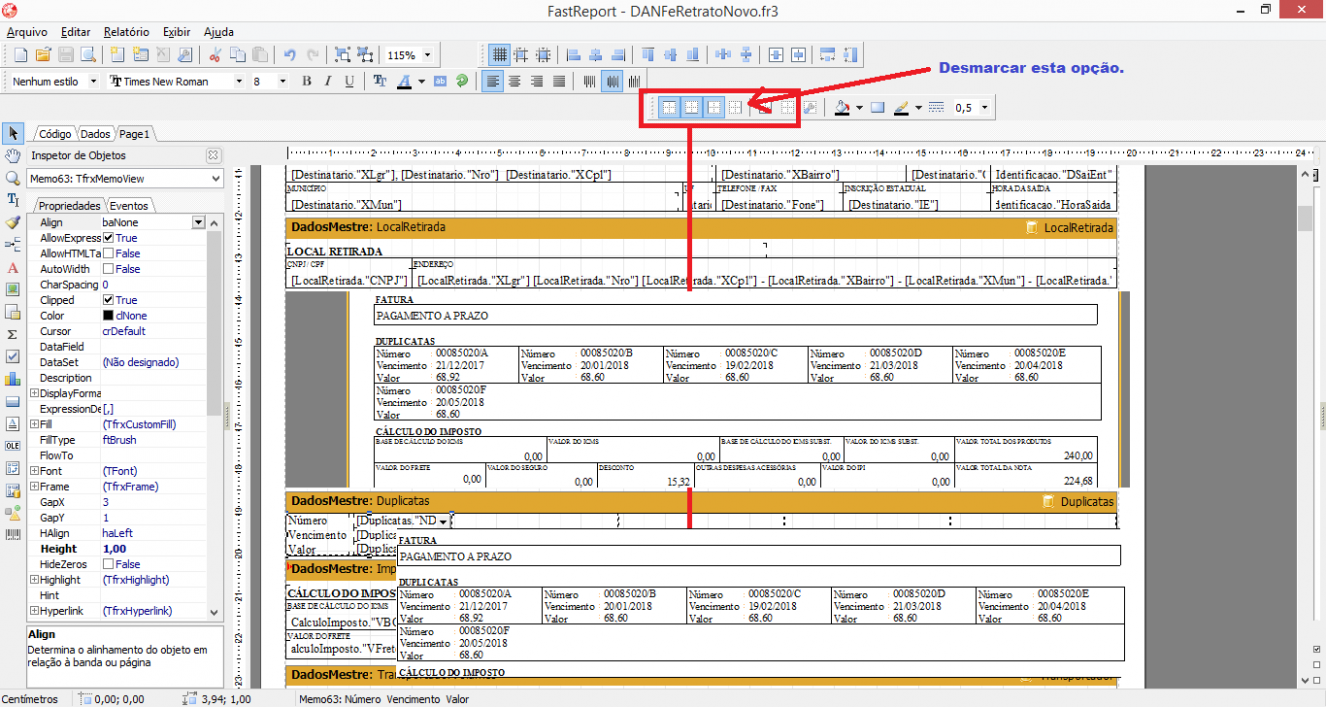The height and width of the screenshot is (707, 1326).
Task: Check the AutoWidth property checkbox
Action: pyautogui.click(x=109, y=269)
